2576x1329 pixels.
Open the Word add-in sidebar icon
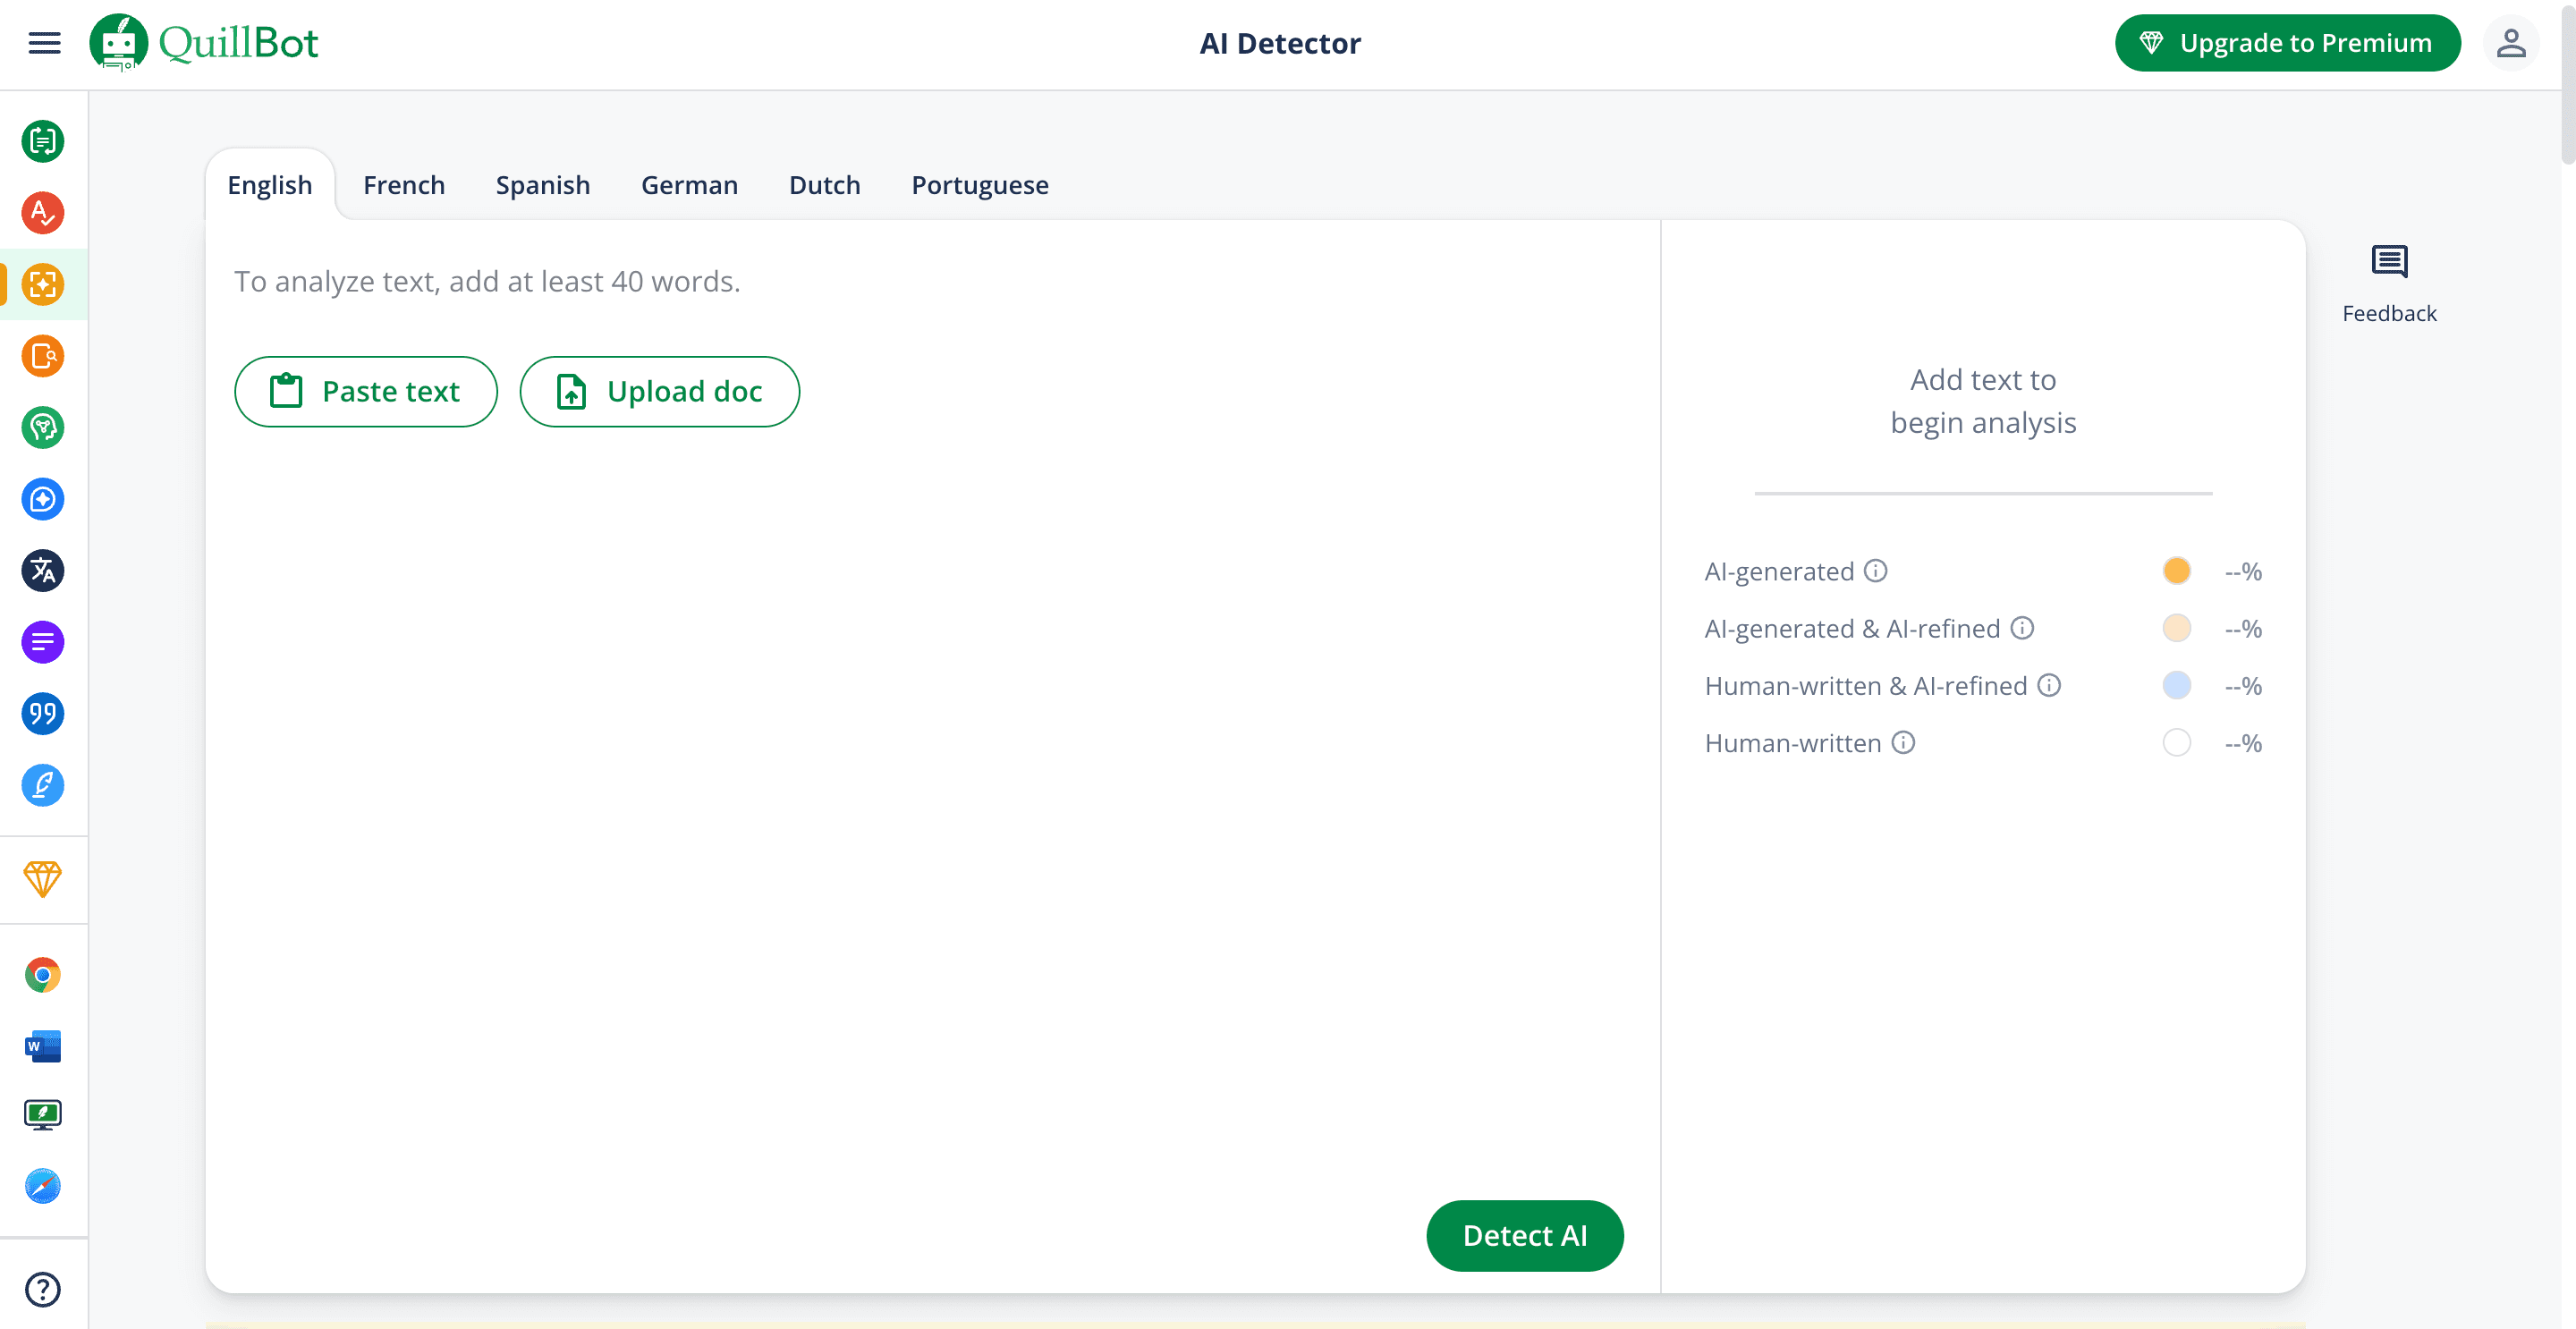click(x=43, y=1046)
